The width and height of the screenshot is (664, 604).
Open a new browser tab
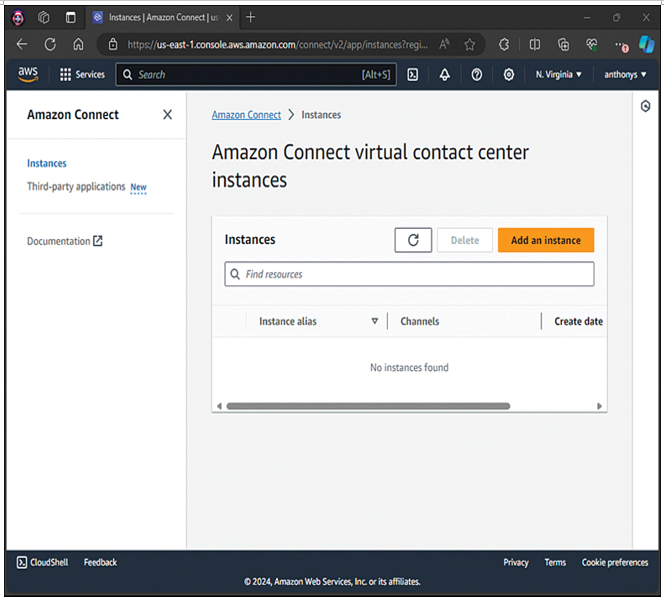[251, 17]
